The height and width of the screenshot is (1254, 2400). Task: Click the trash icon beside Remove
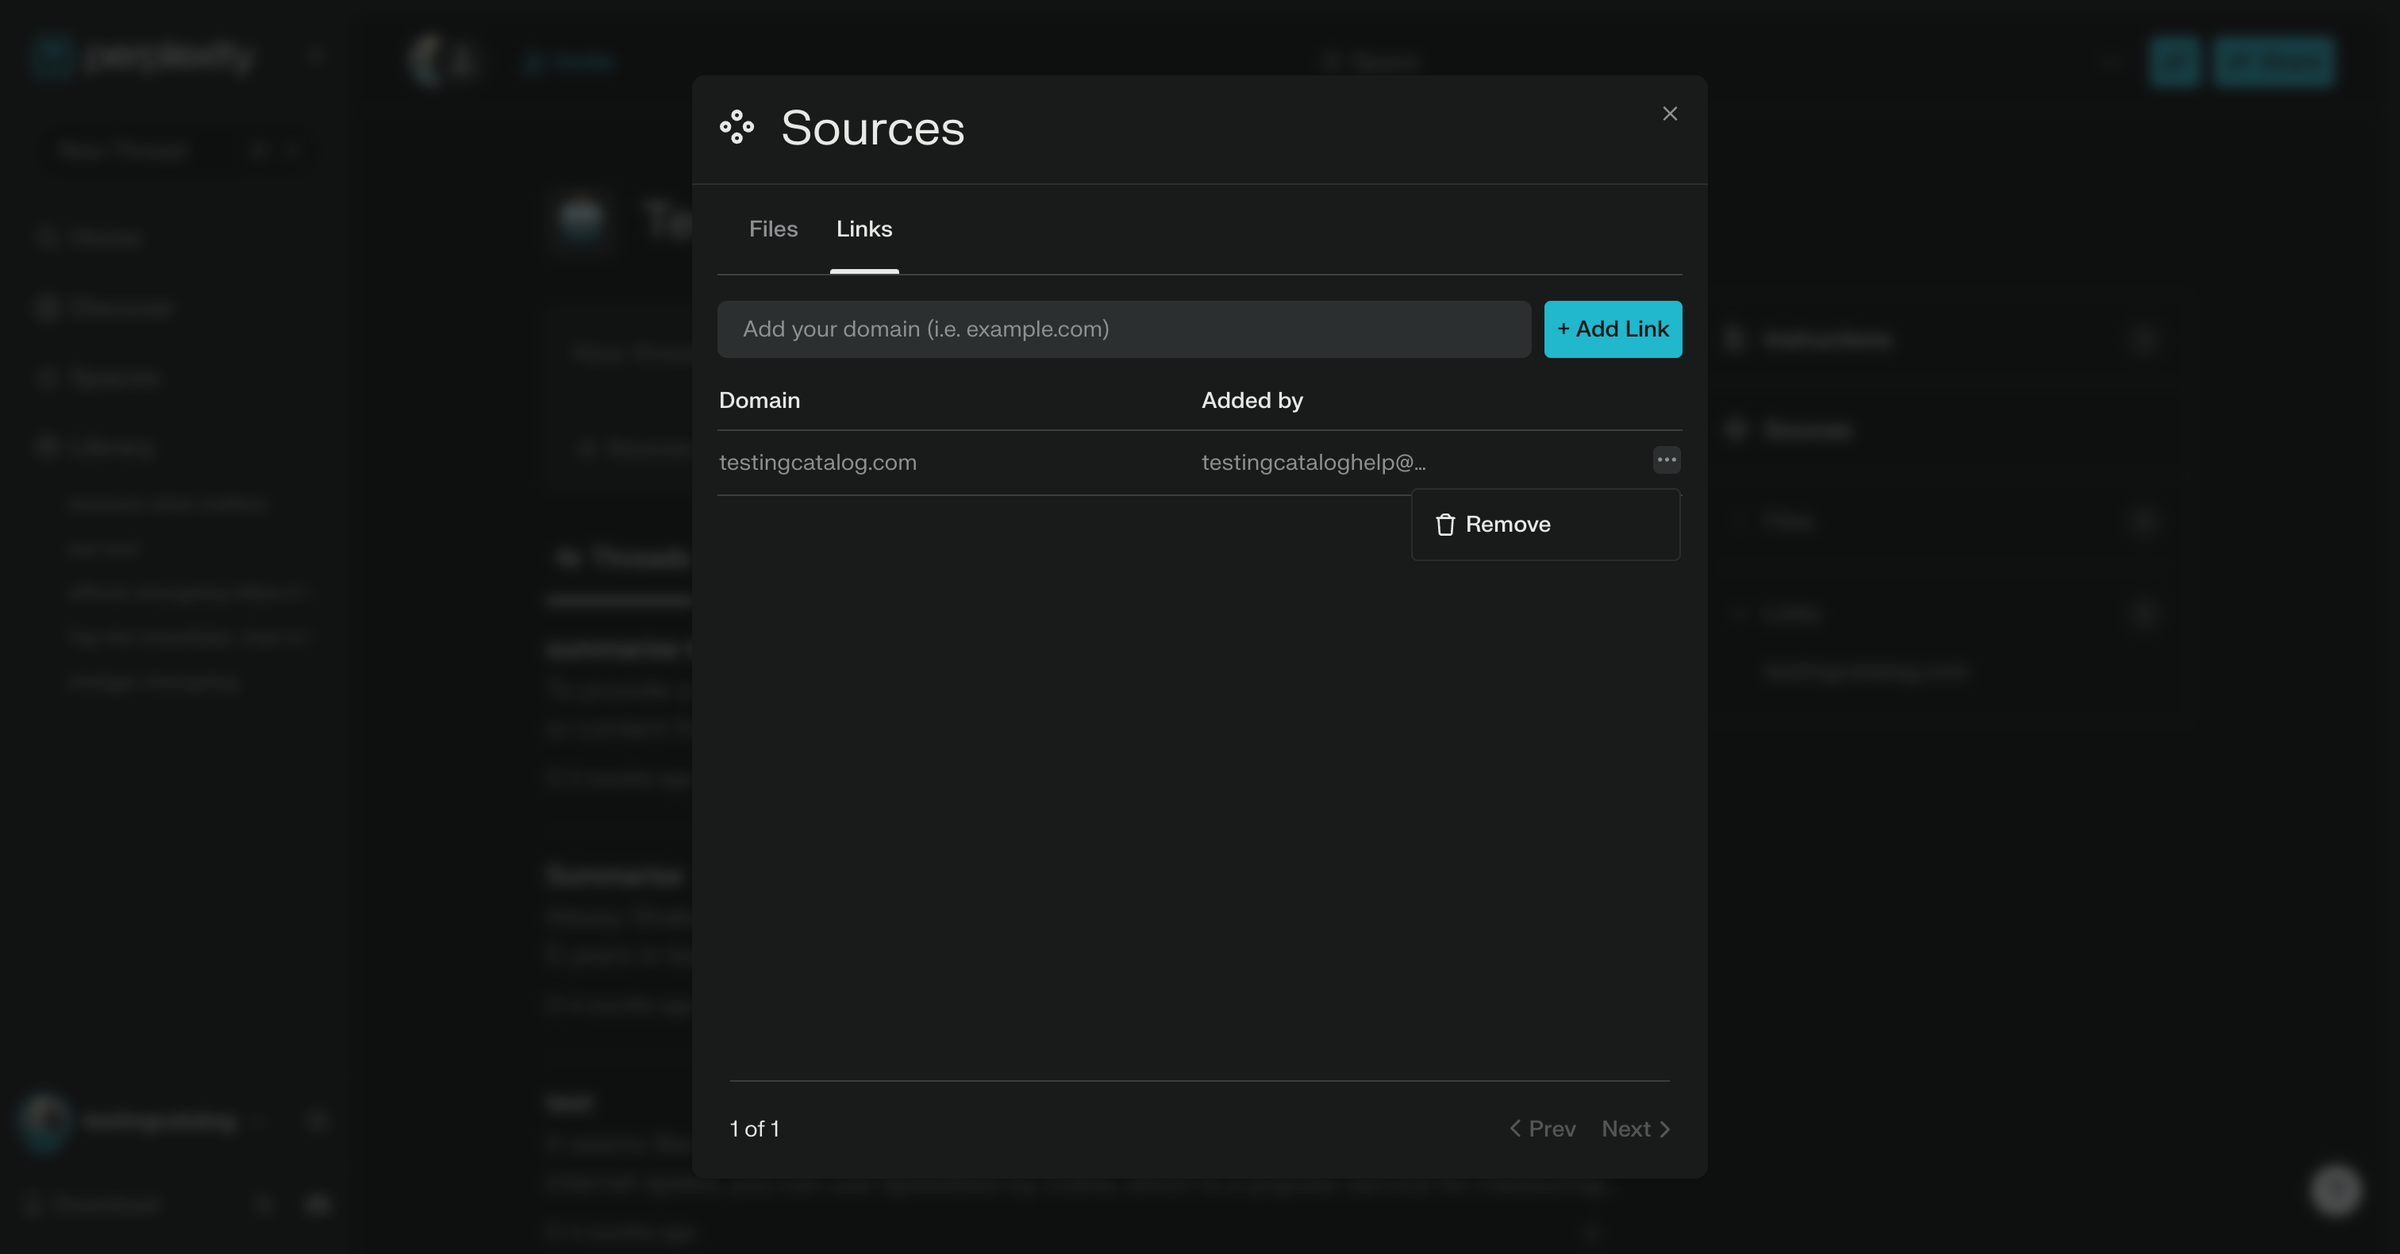(x=1445, y=524)
